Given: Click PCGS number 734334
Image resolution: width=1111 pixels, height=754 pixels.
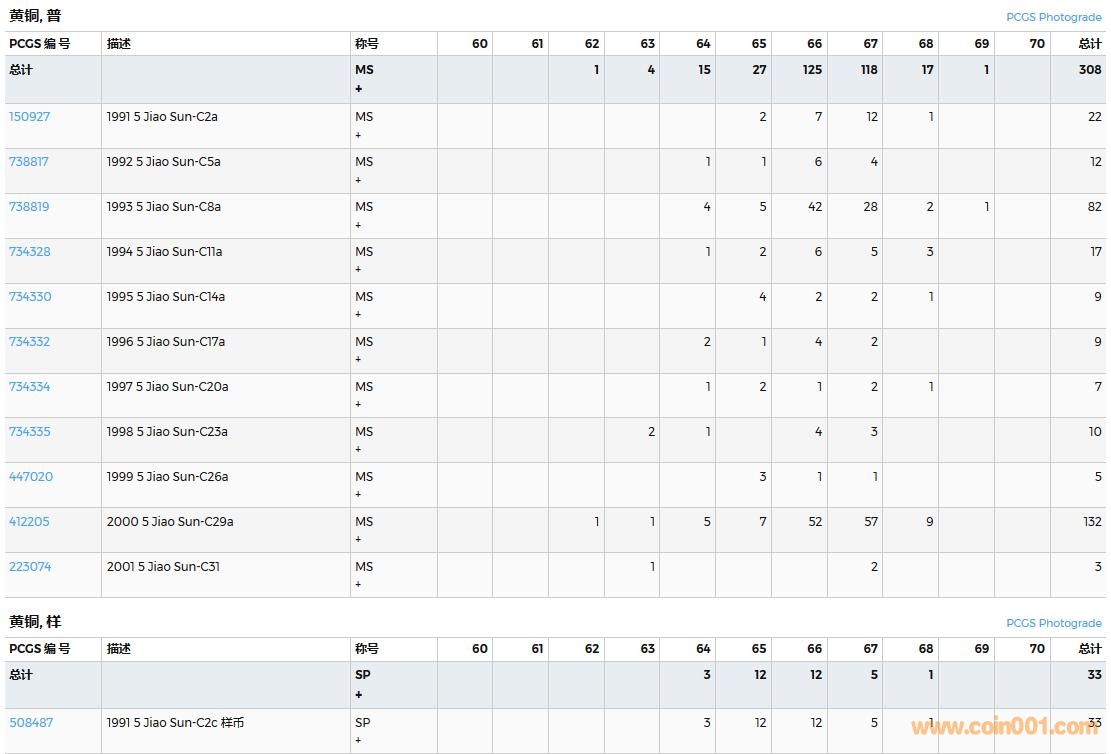Looking at the screenshot, I should pyautogui.click(x=29, y=387).
